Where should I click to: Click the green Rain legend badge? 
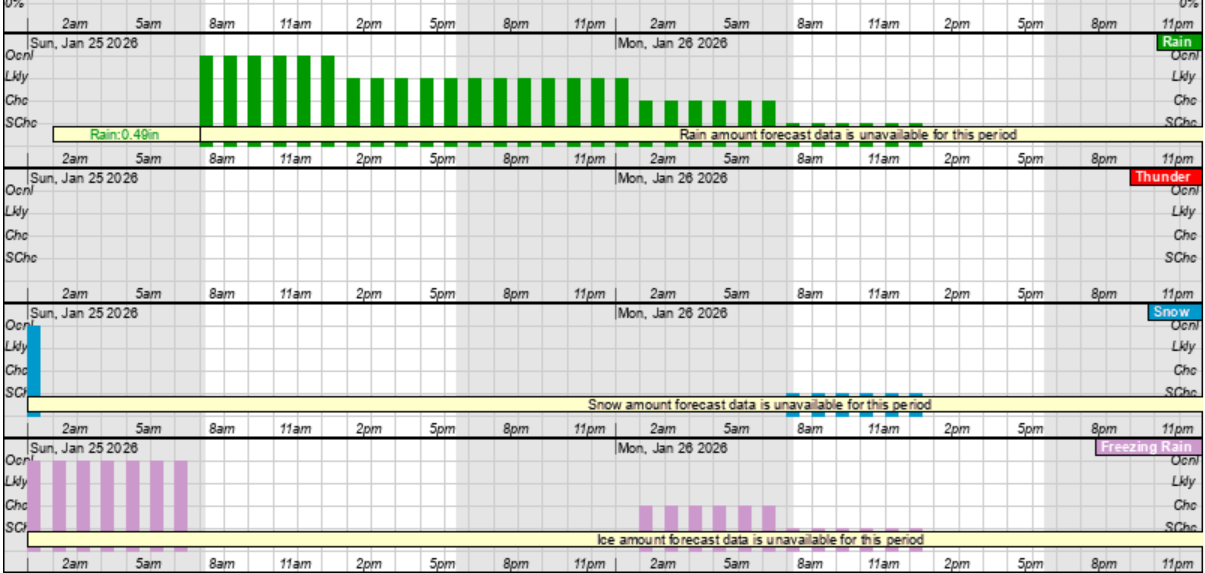(1176, 42)
